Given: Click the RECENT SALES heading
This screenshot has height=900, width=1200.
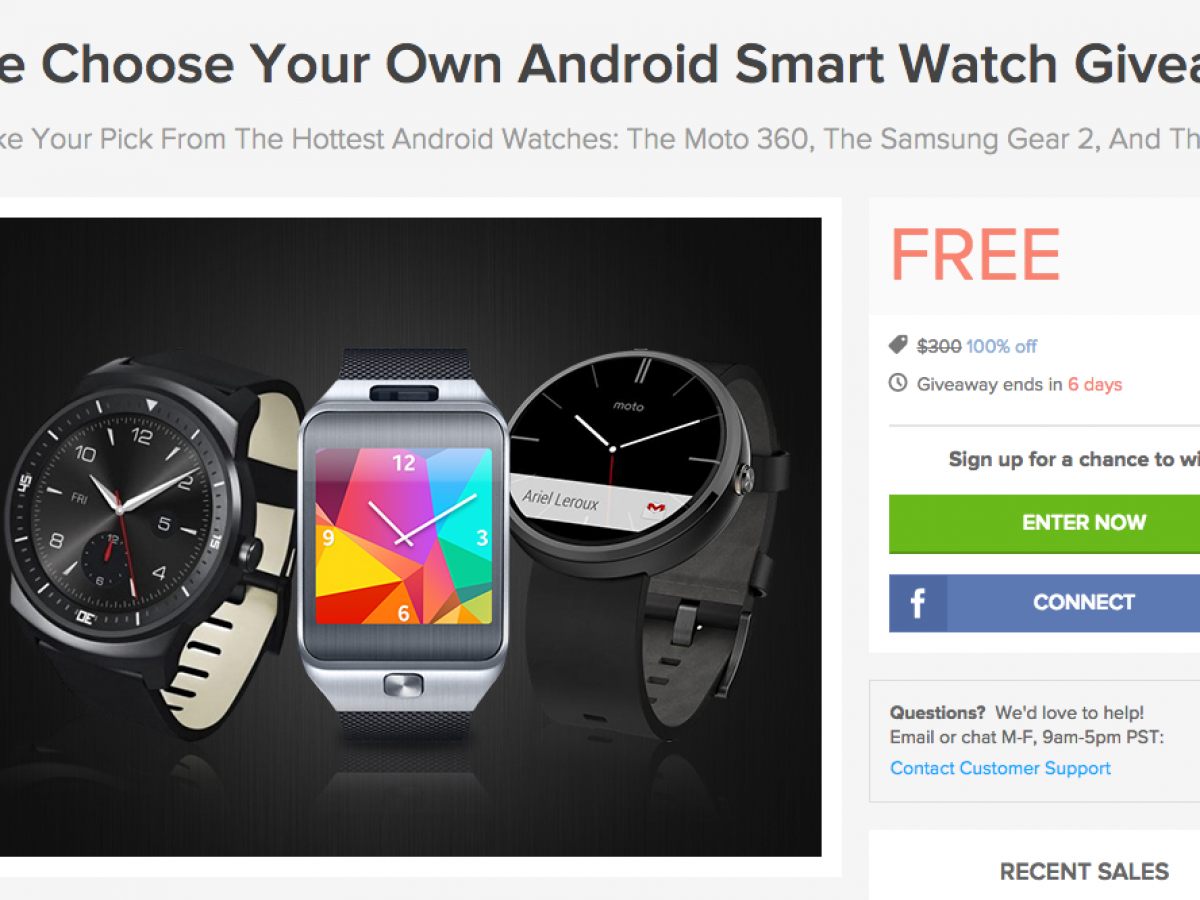Looking at the screenshot, I should click(x=1084, y=871).
